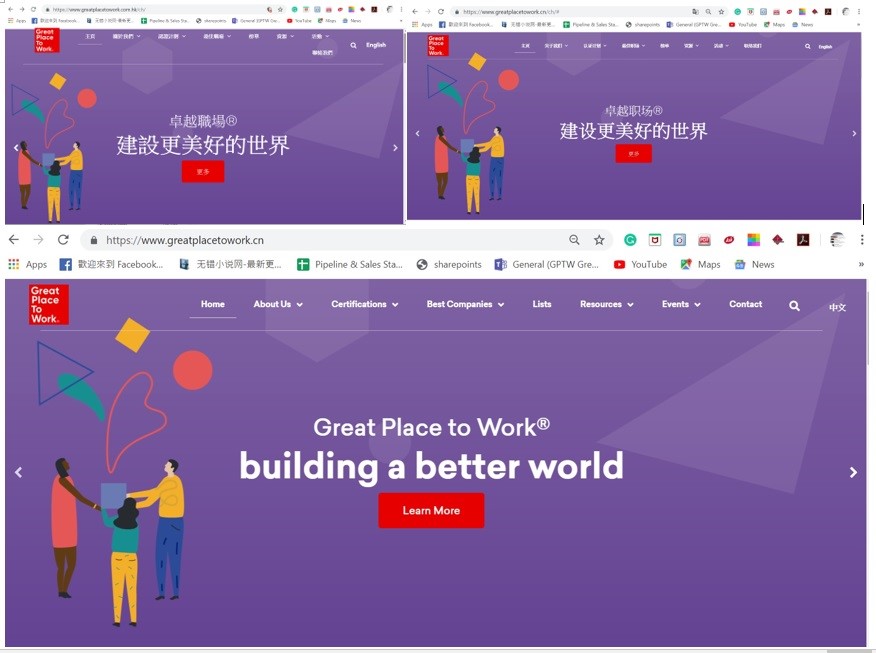Open Pipeline & Sales bookmark in bottom window
The image size is (876, 653).
[350, 264]
